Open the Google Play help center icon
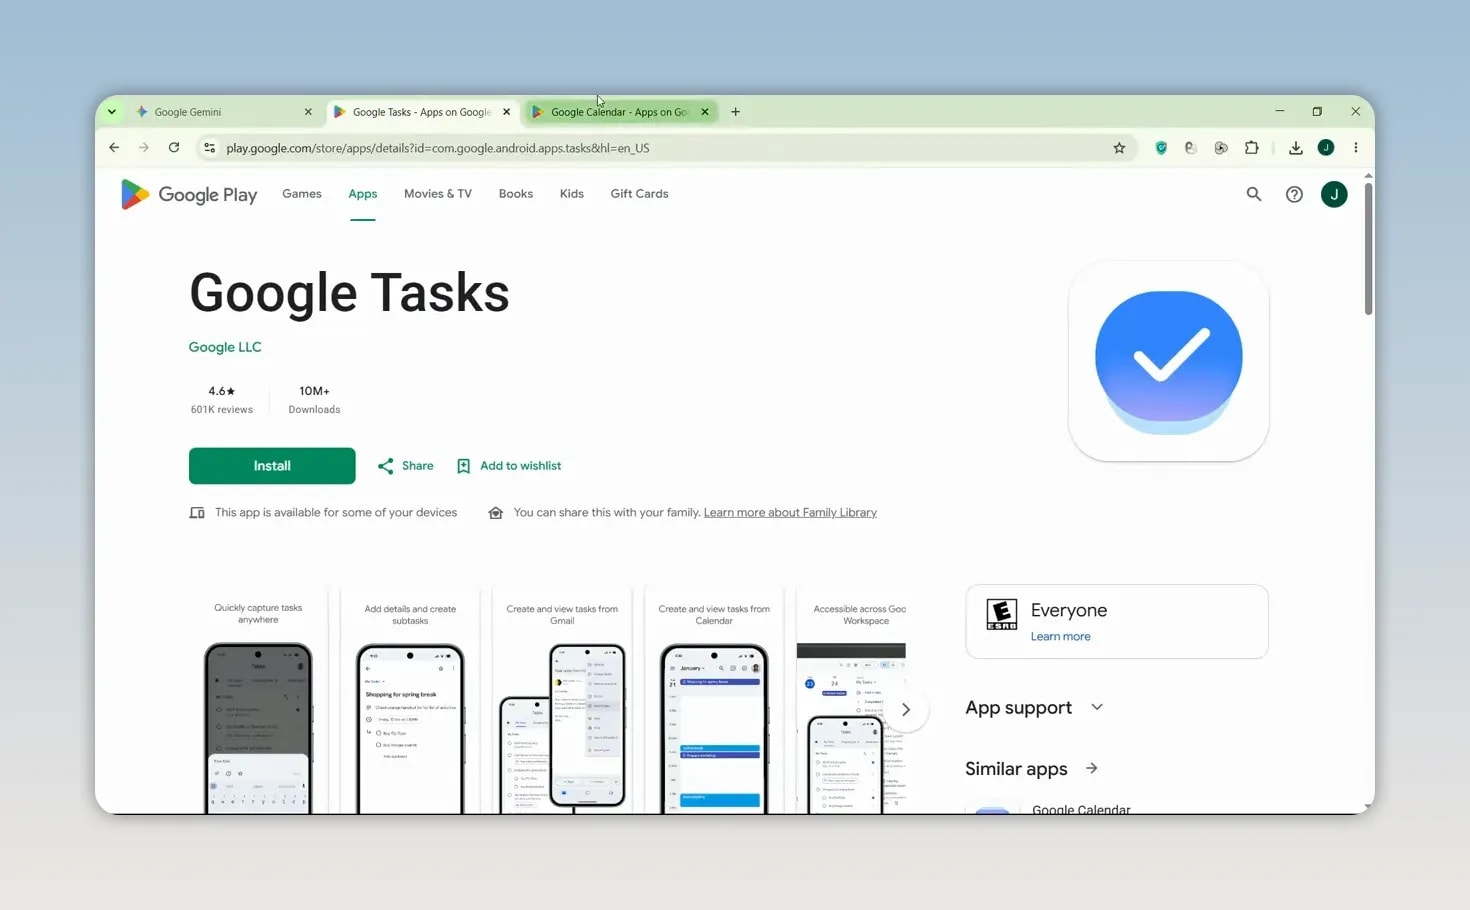 tap(1294, 194)
